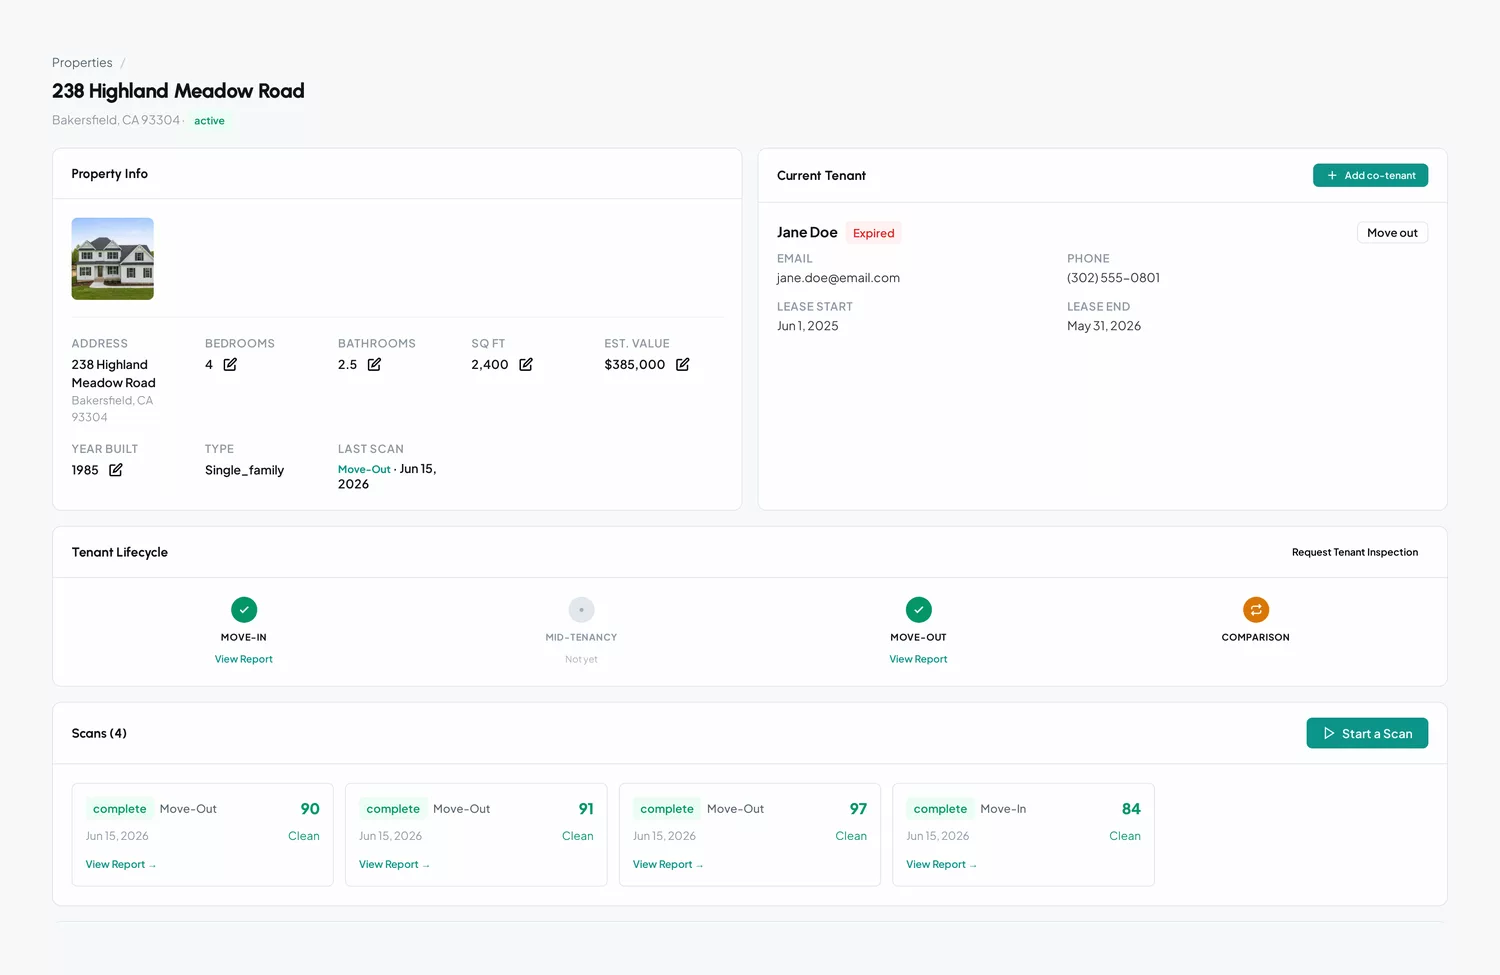Open the orange Comparison lifecycle icon
The height and width of the screenshot is (975, 1500).
[x=1256, y=610]
